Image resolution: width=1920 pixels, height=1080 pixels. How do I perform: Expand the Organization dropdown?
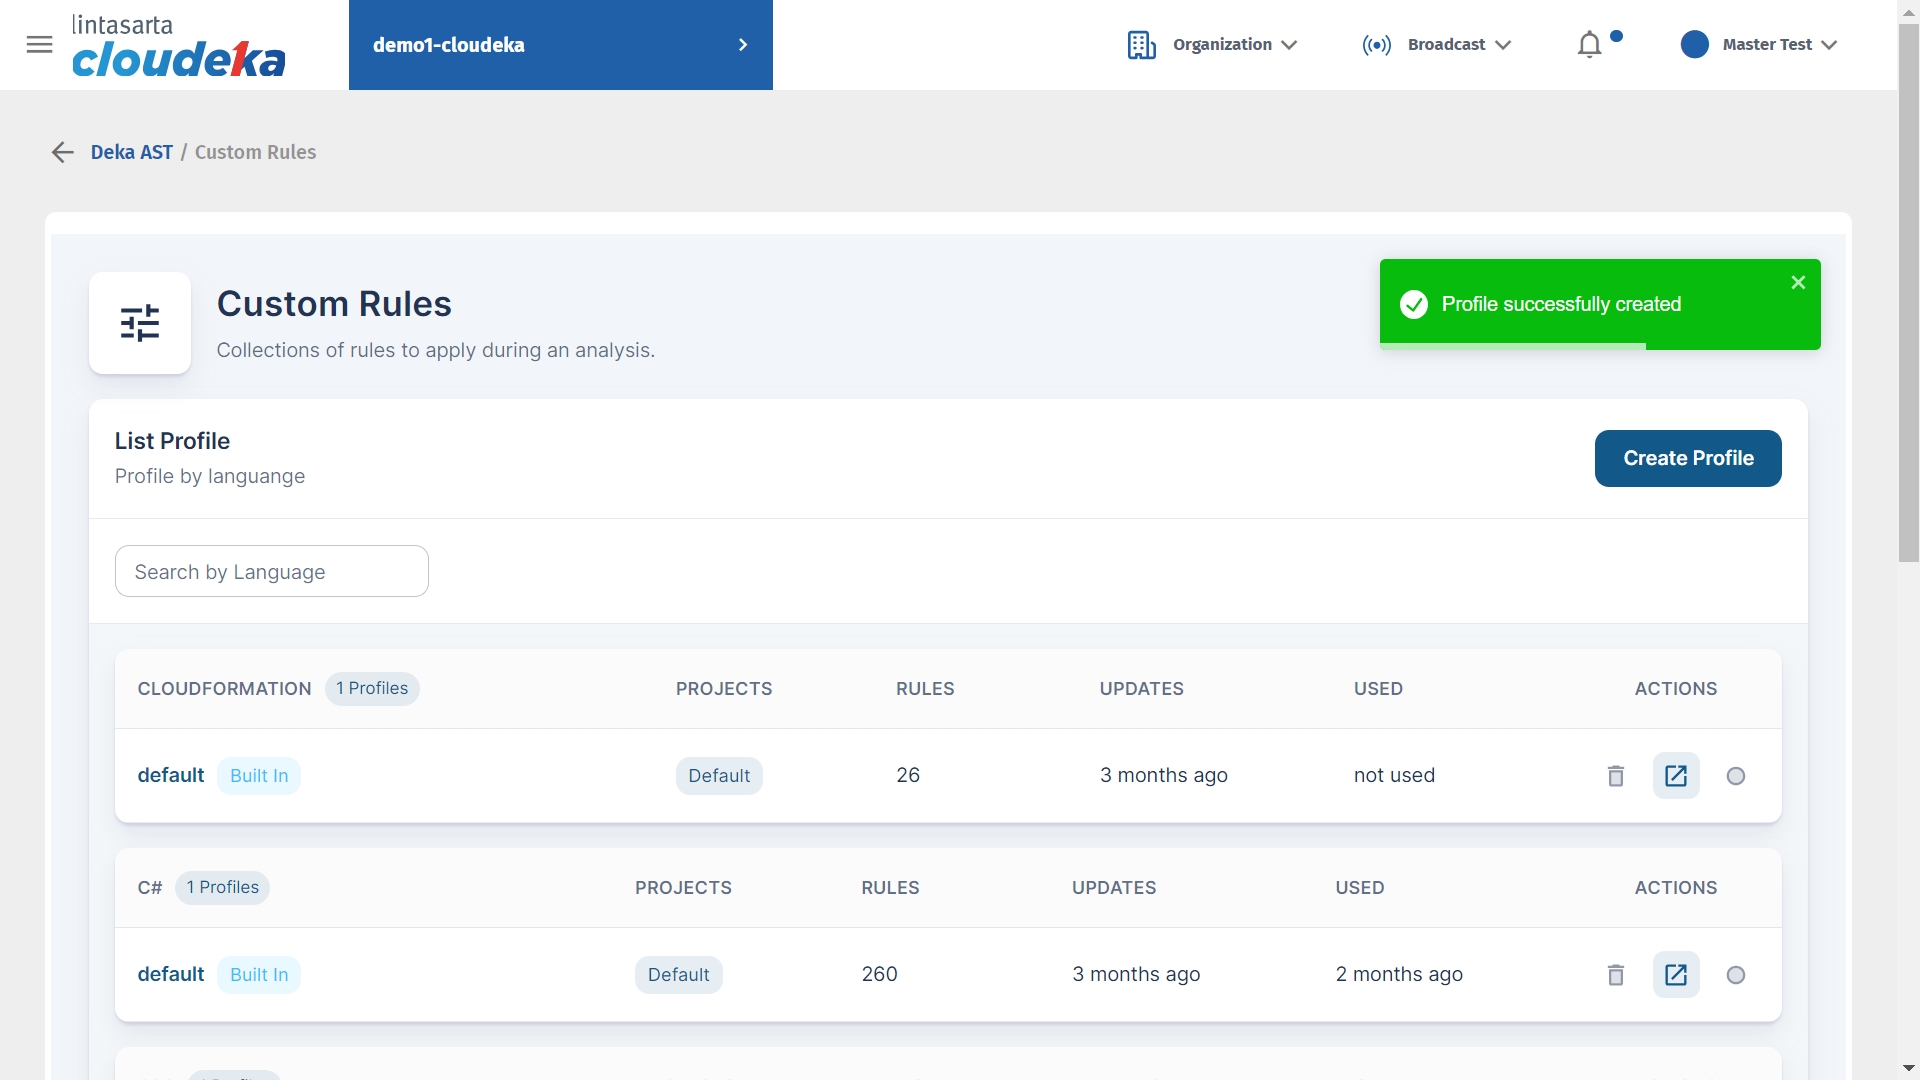click(1212, 45)
